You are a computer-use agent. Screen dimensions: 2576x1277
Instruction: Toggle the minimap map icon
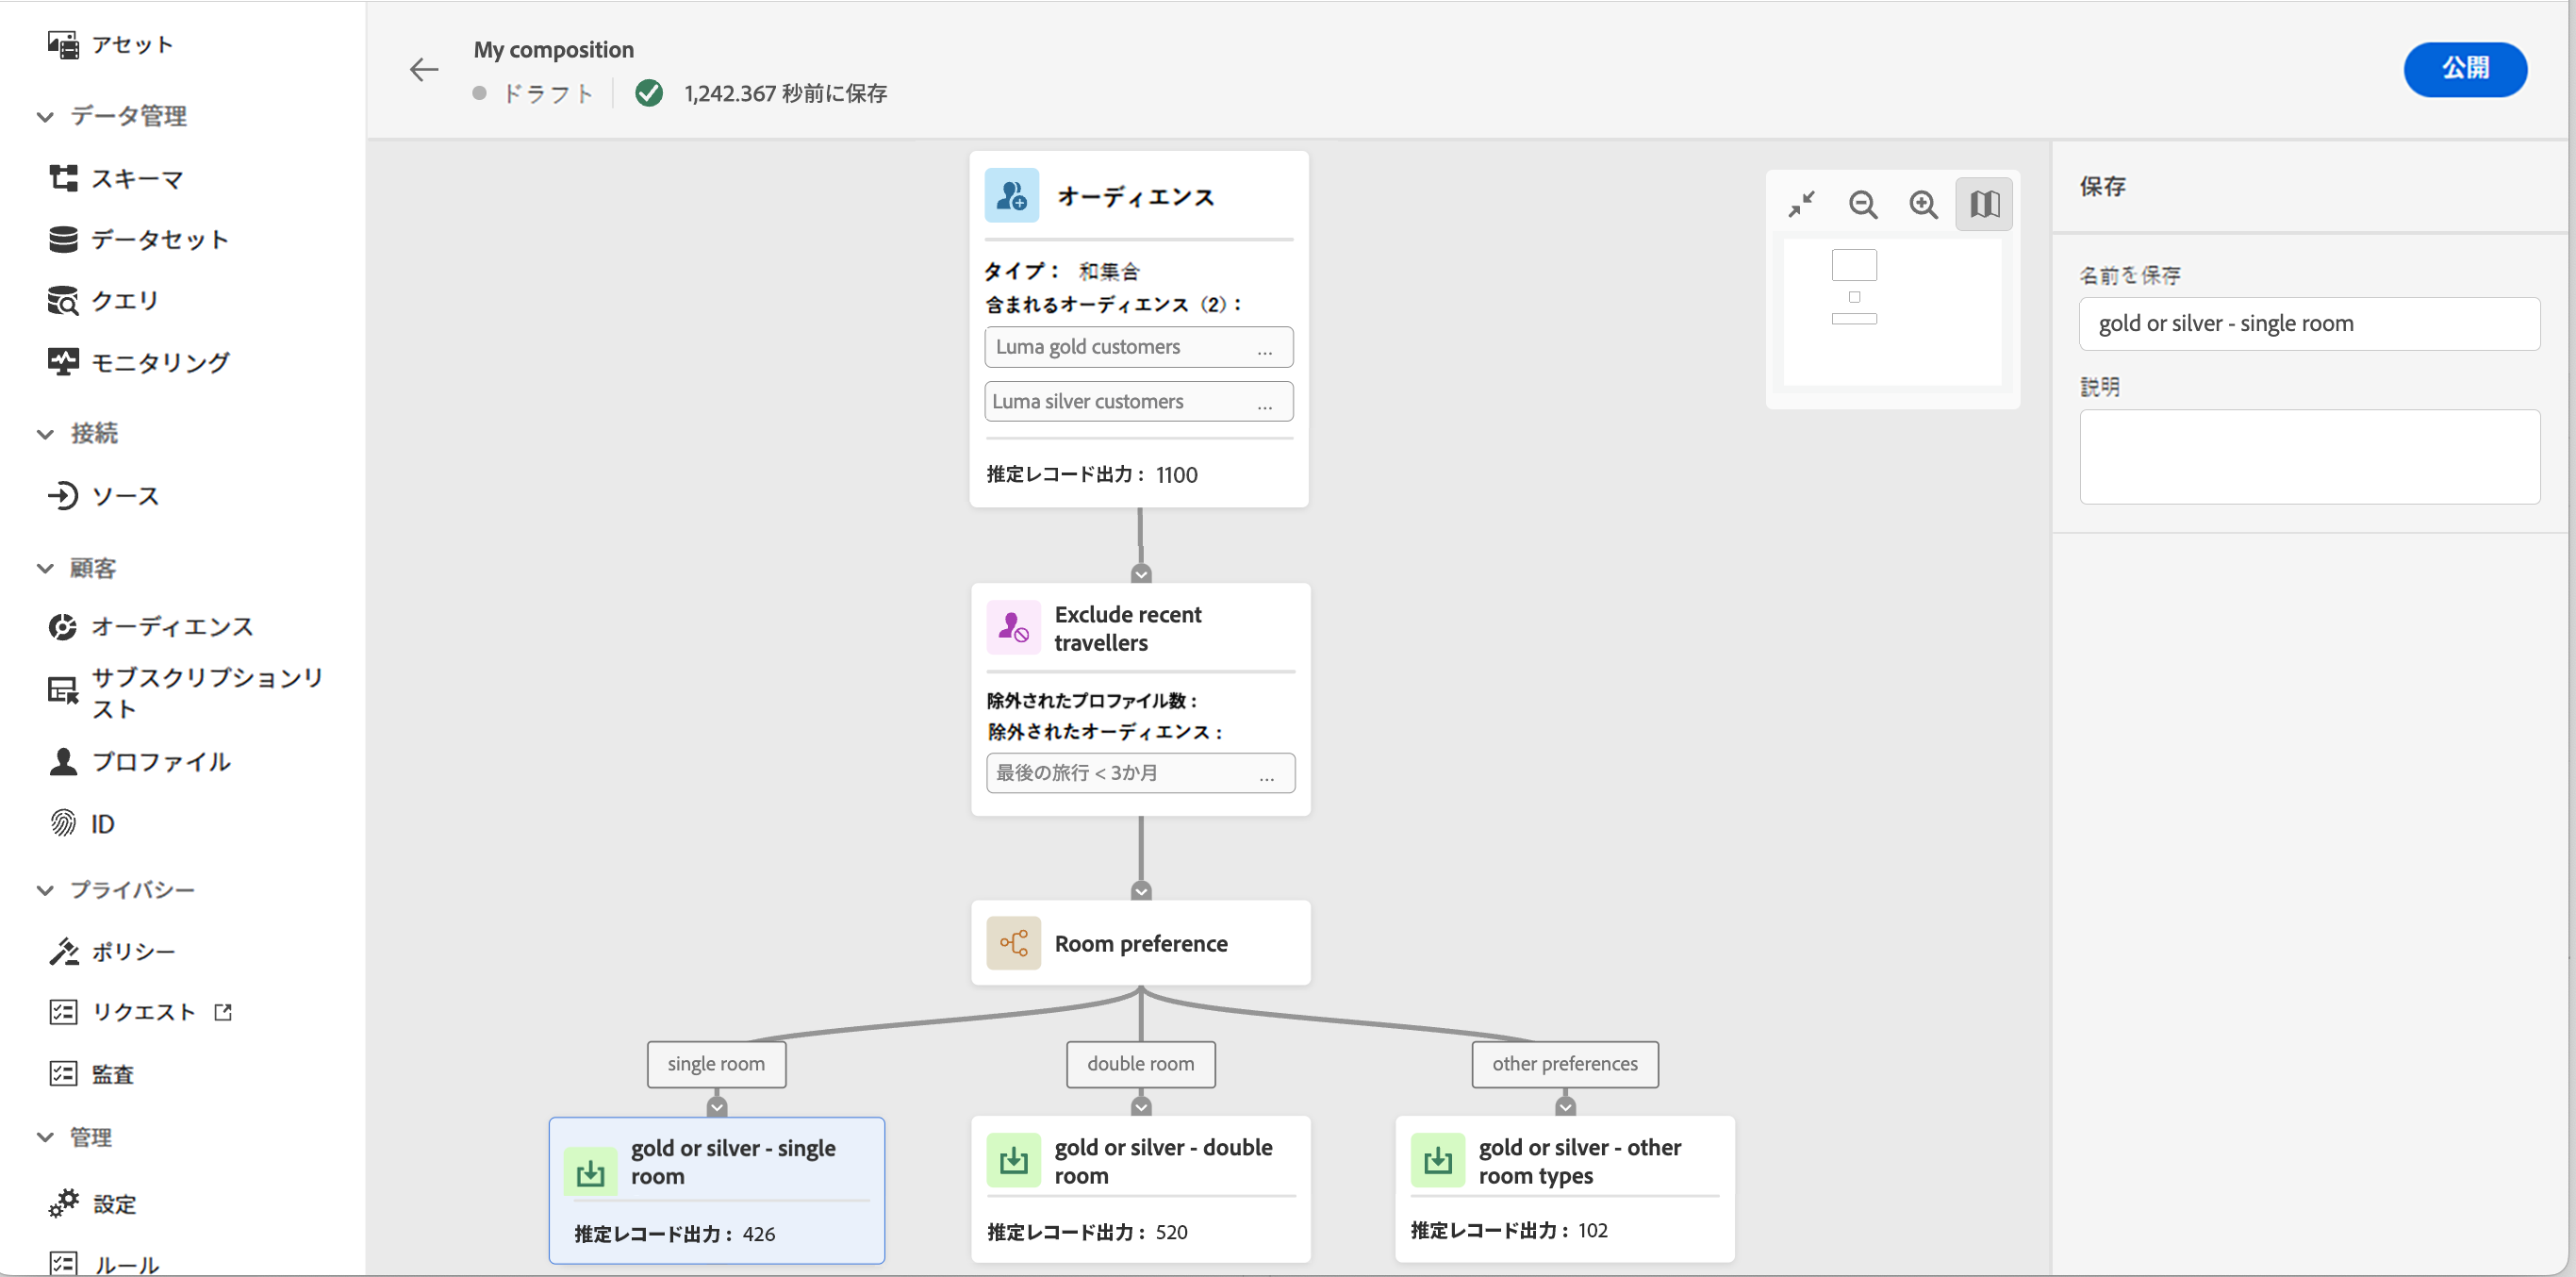[1984, 205]
